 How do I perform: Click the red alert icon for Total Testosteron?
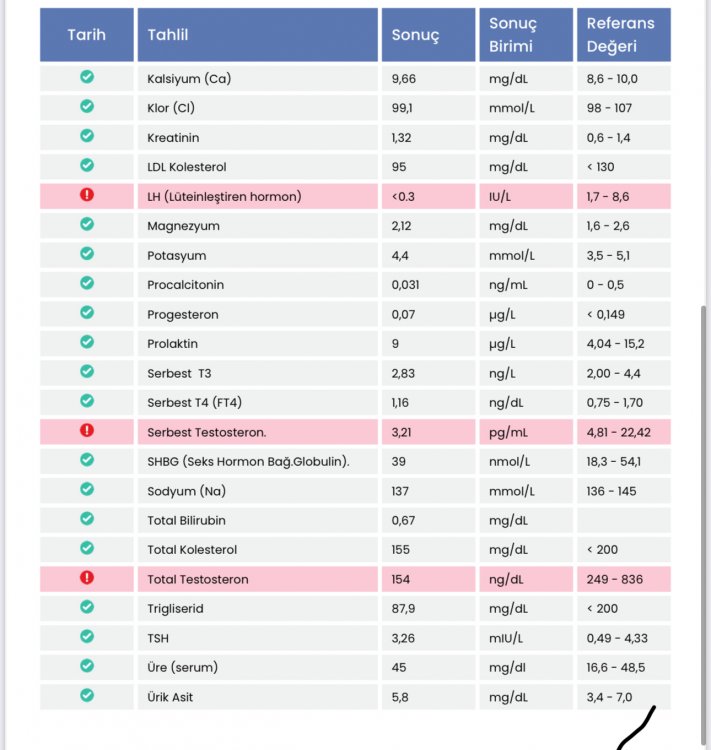pos(87,578)
